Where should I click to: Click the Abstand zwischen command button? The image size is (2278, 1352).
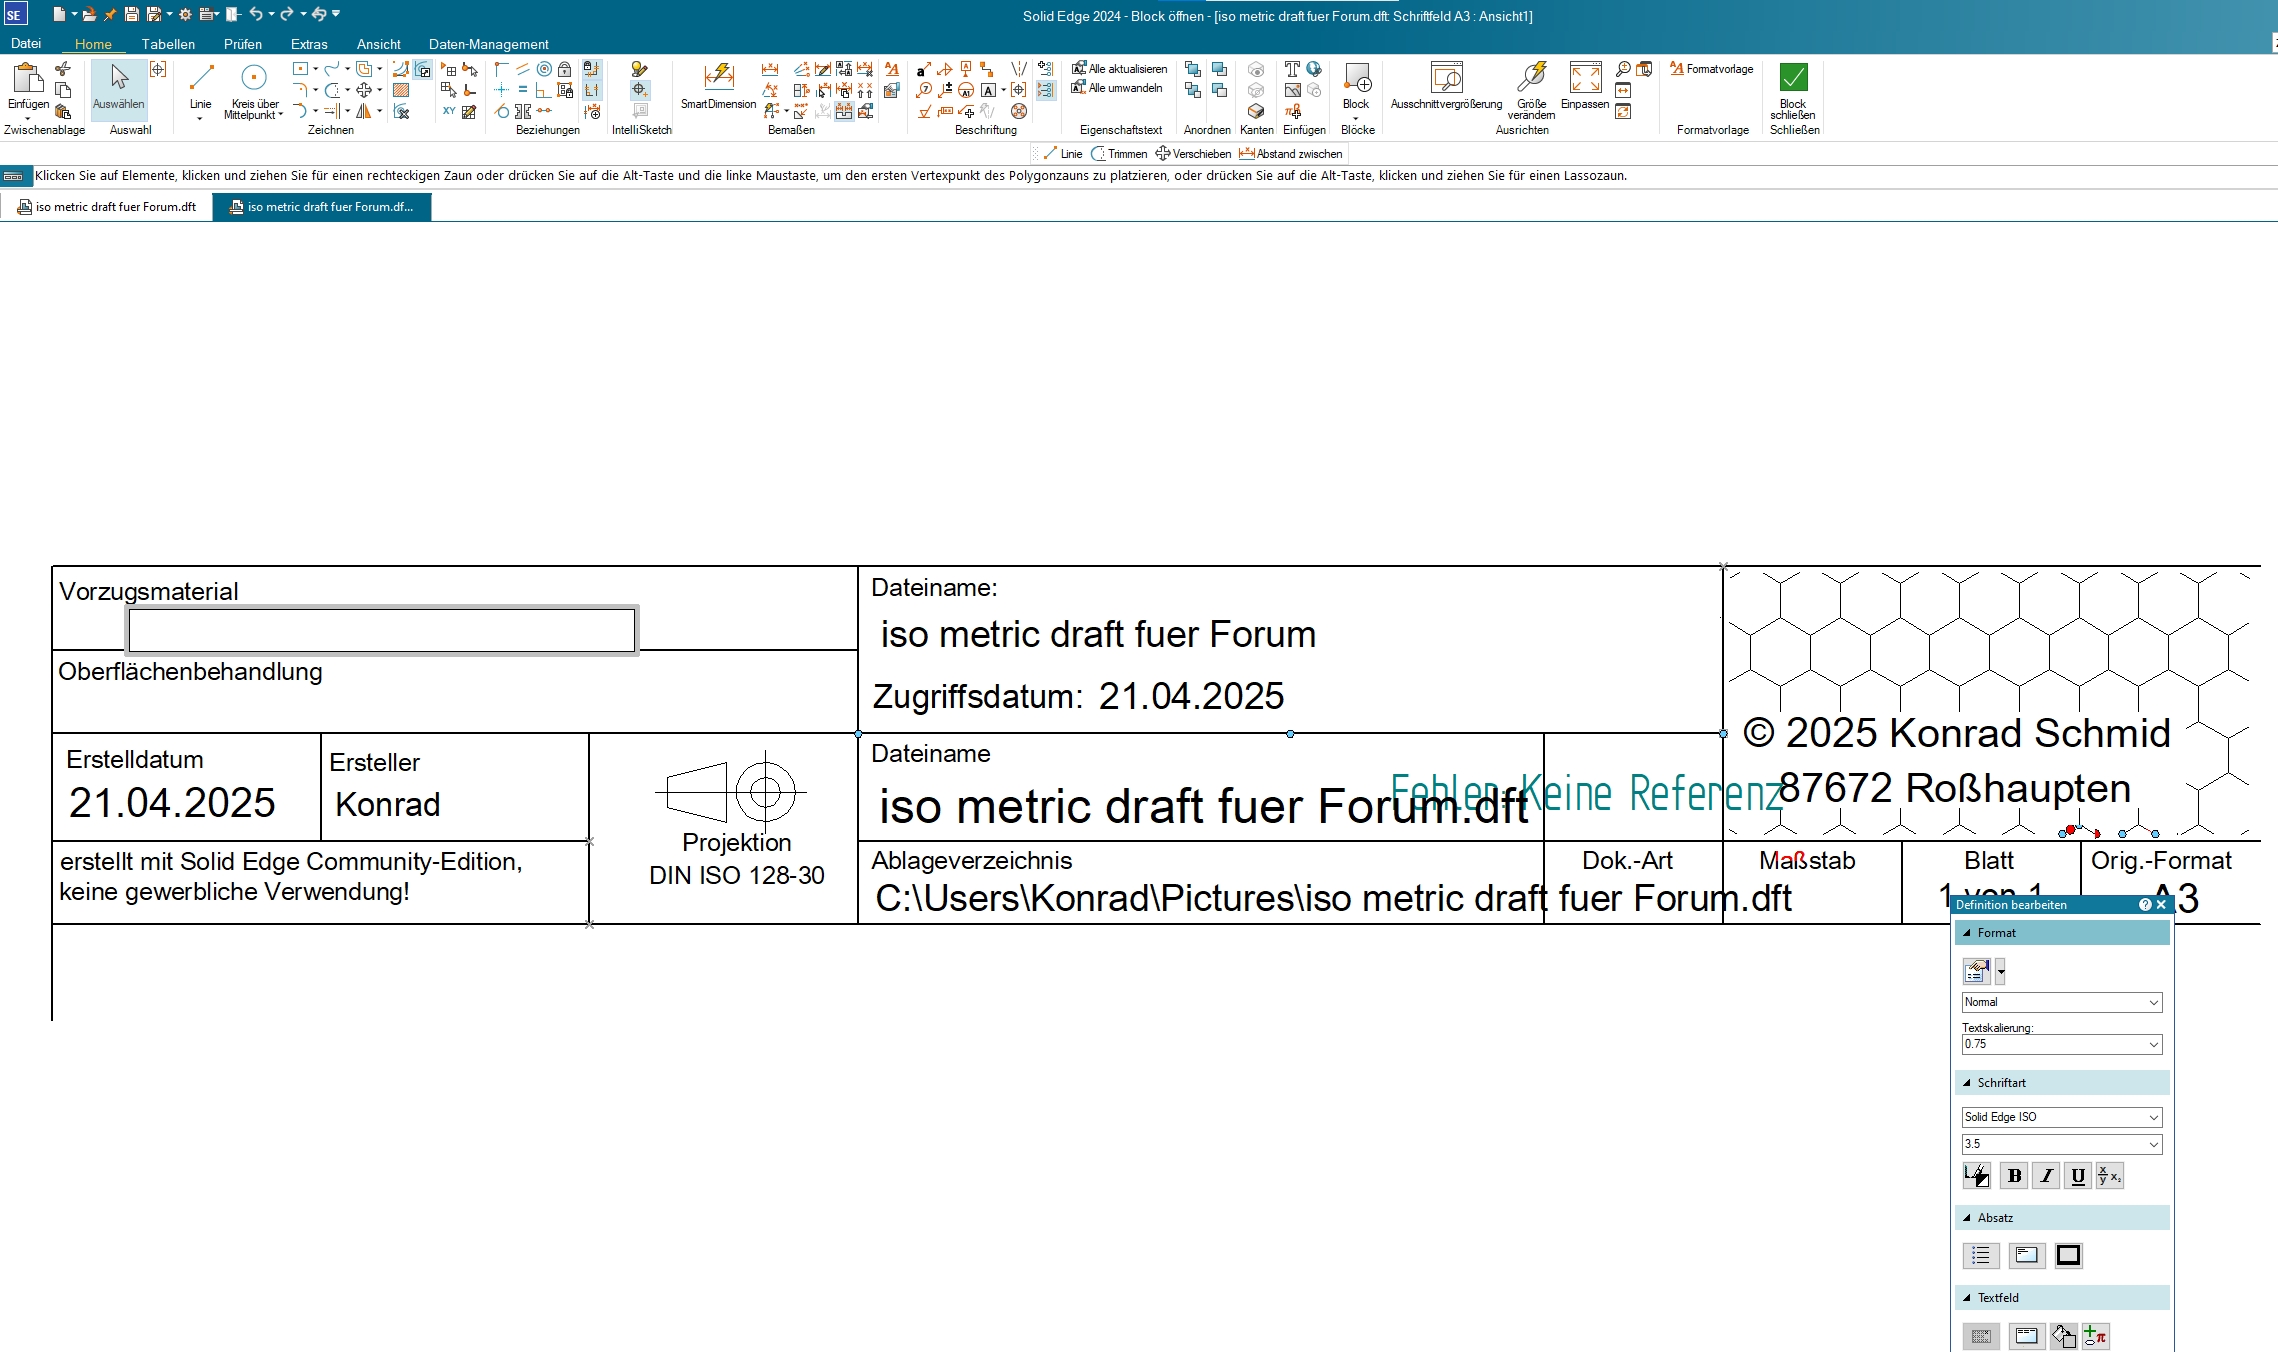(1290, 154)
